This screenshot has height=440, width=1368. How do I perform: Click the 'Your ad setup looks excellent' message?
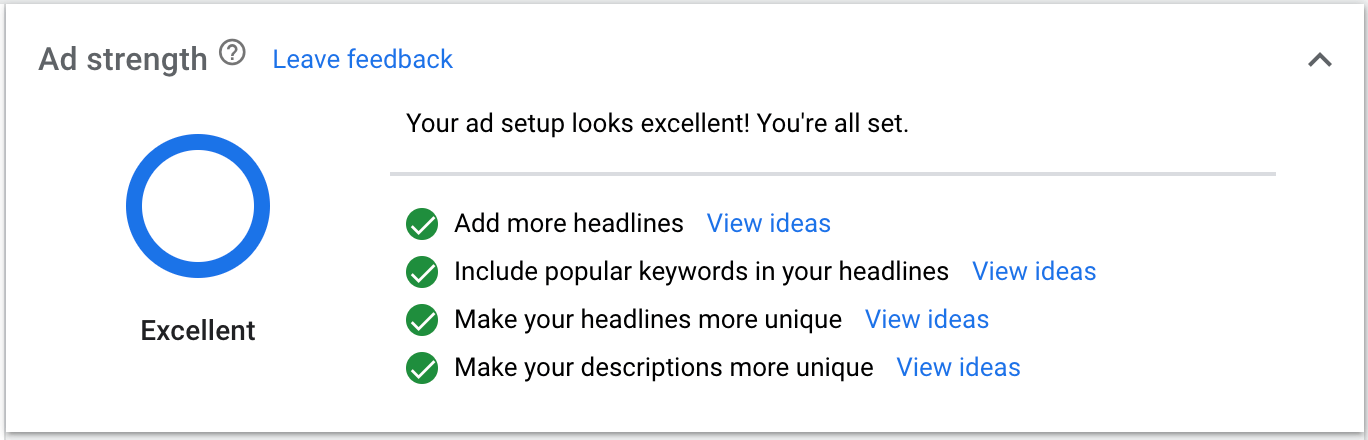coord(657,125)
